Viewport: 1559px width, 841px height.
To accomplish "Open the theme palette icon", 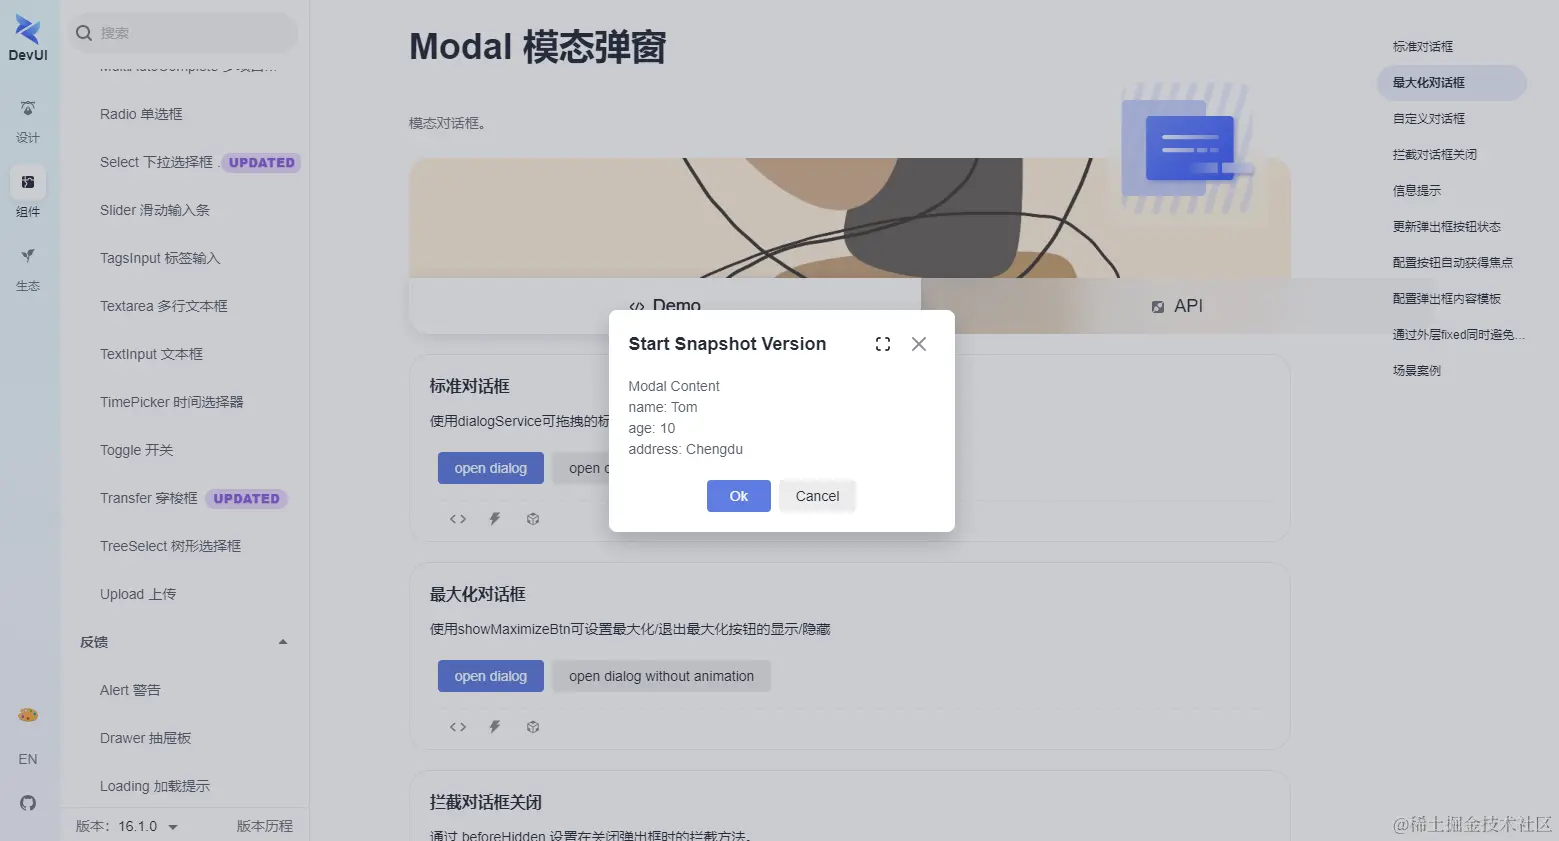I will coord(28,715).
